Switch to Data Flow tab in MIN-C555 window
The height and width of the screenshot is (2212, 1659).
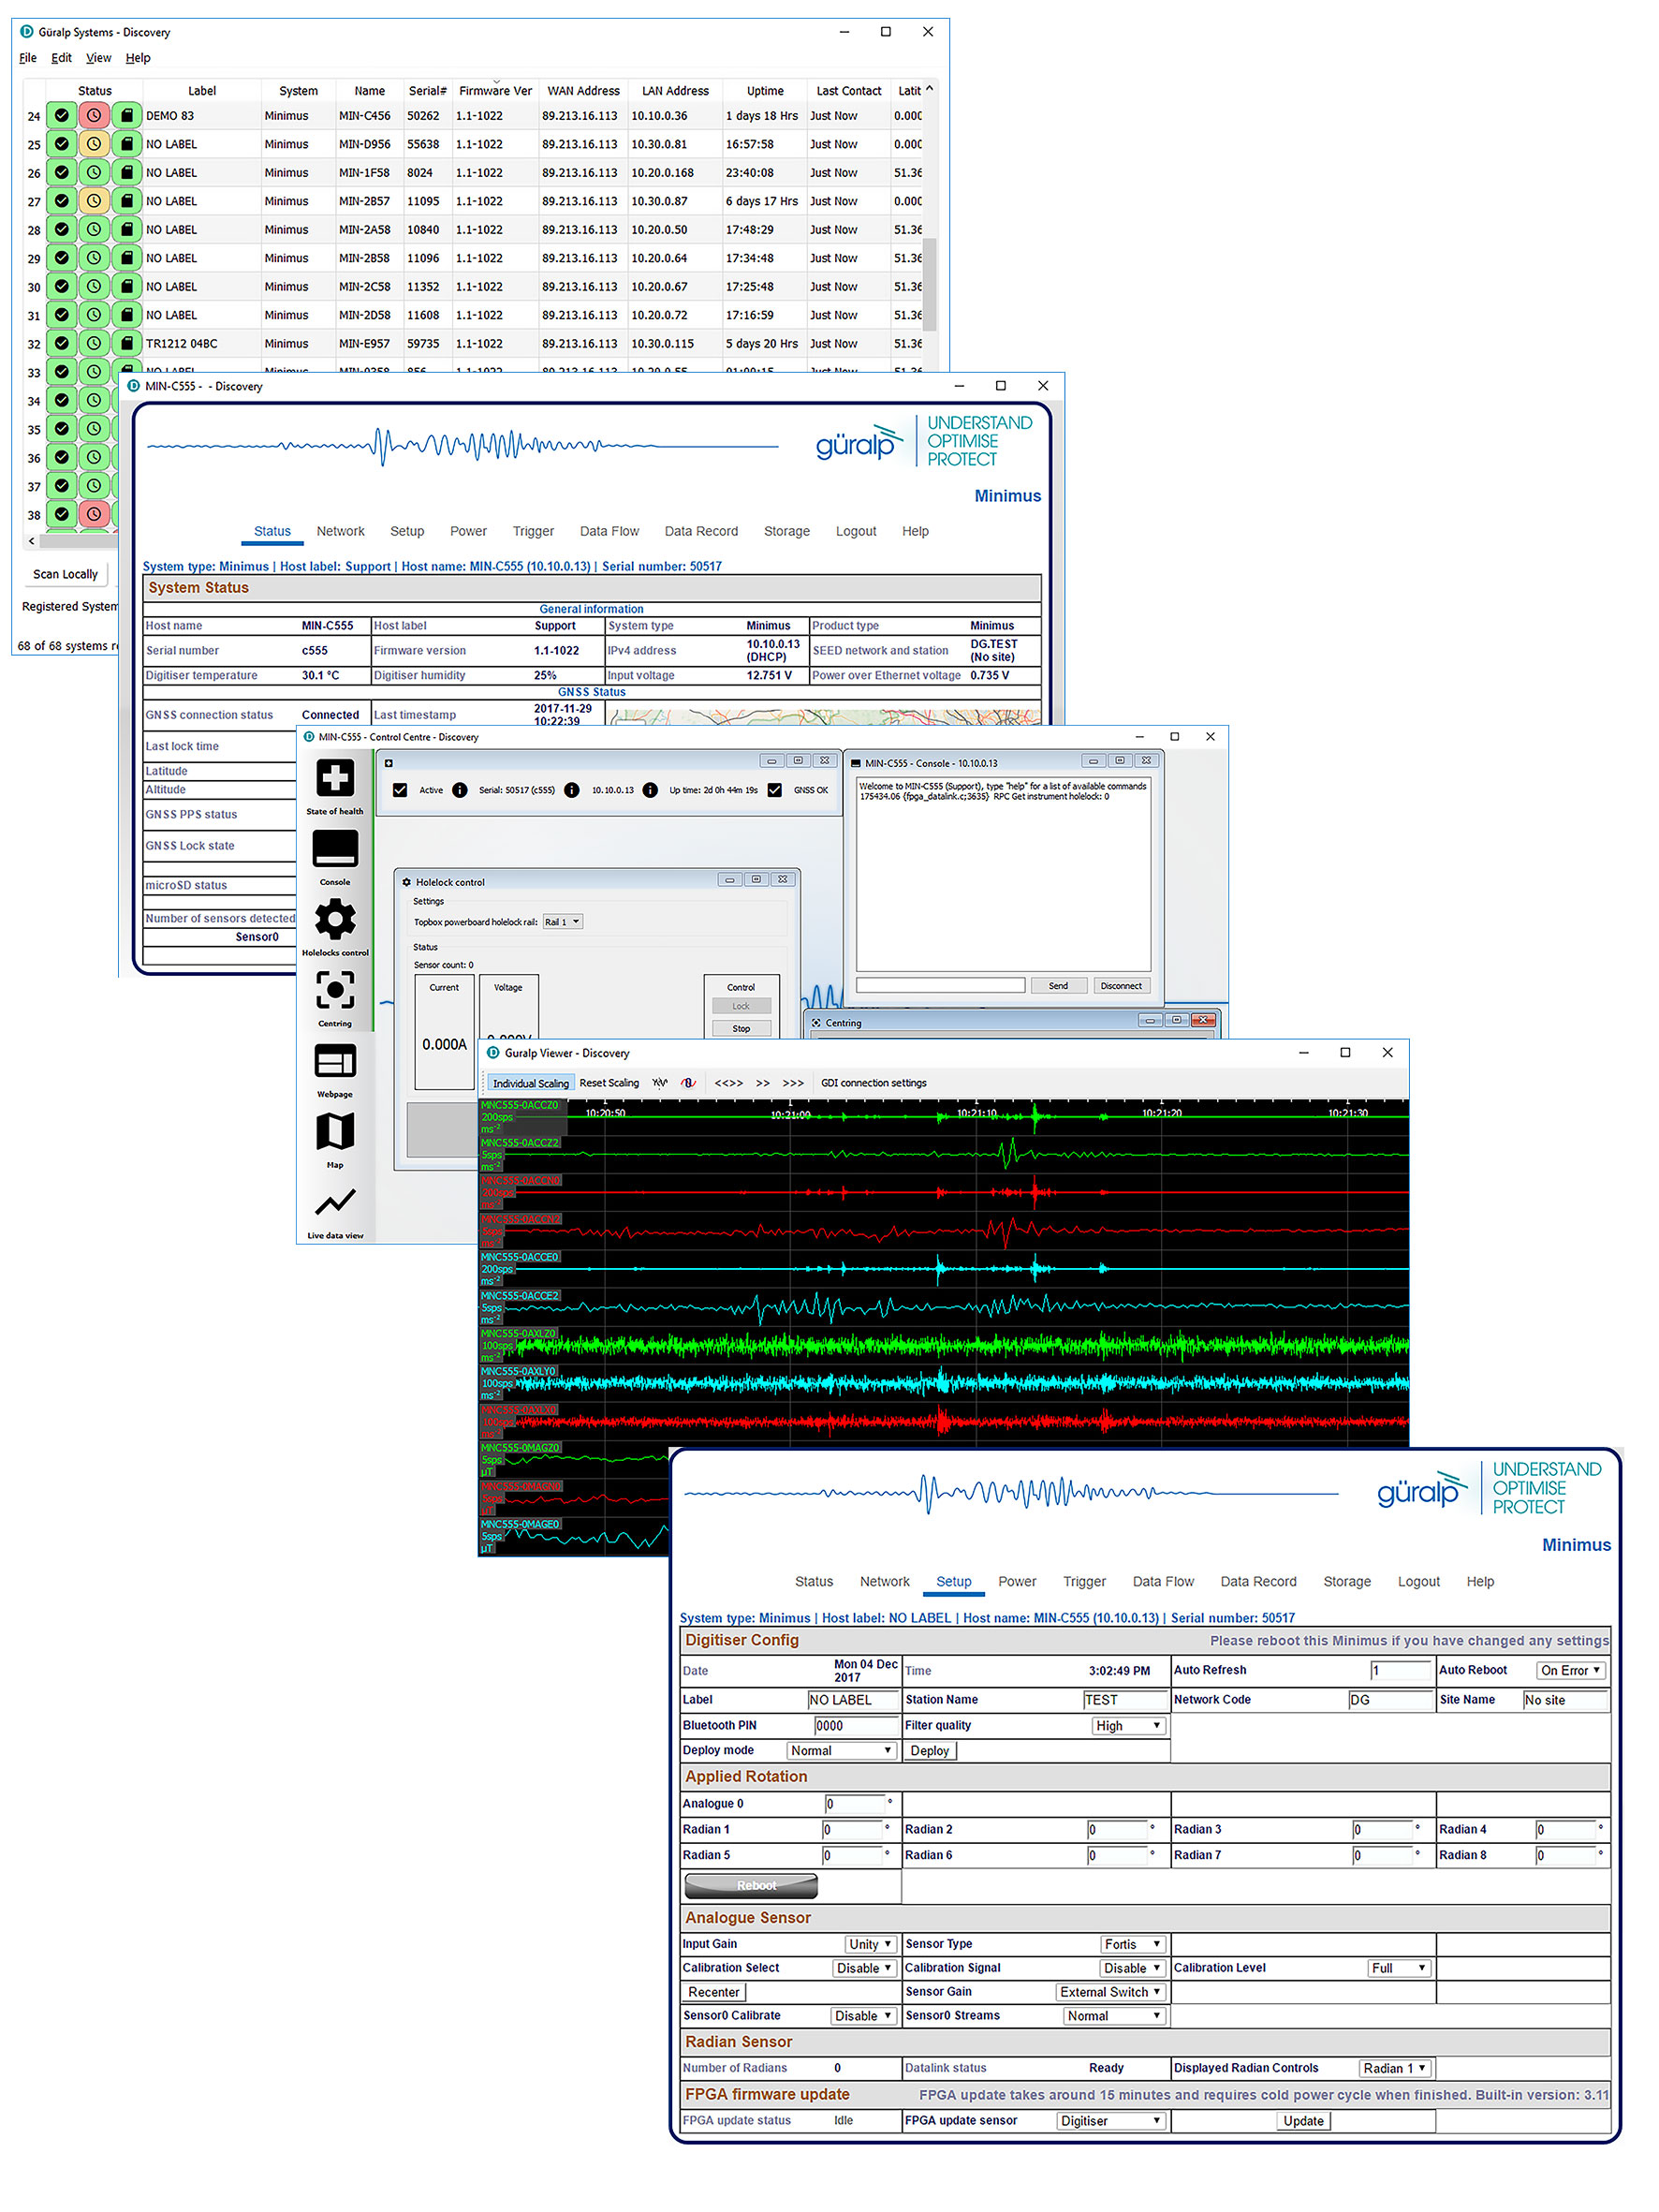click(x=609, y=531)
